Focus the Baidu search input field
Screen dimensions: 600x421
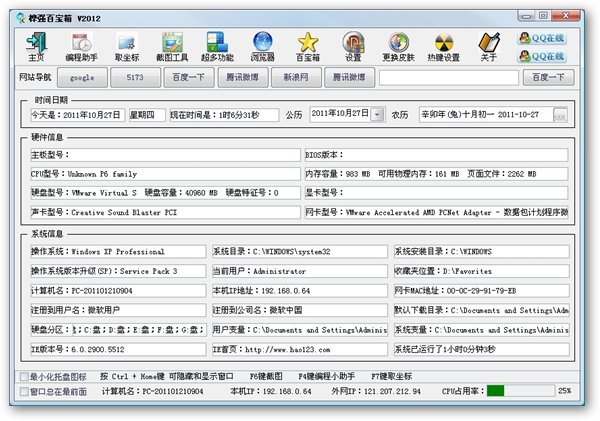tap(449, 77)
